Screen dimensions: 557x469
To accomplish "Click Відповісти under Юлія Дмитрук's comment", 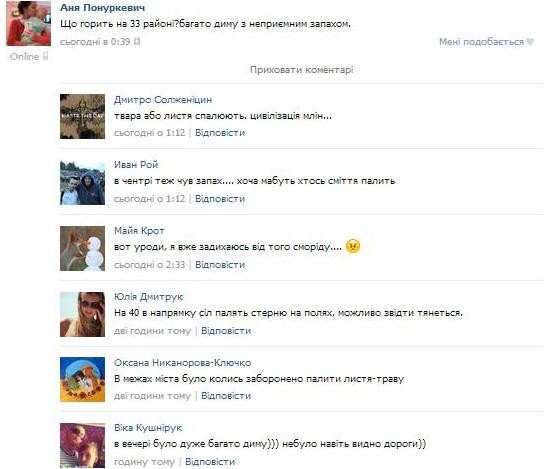I will tap(226, 331).
